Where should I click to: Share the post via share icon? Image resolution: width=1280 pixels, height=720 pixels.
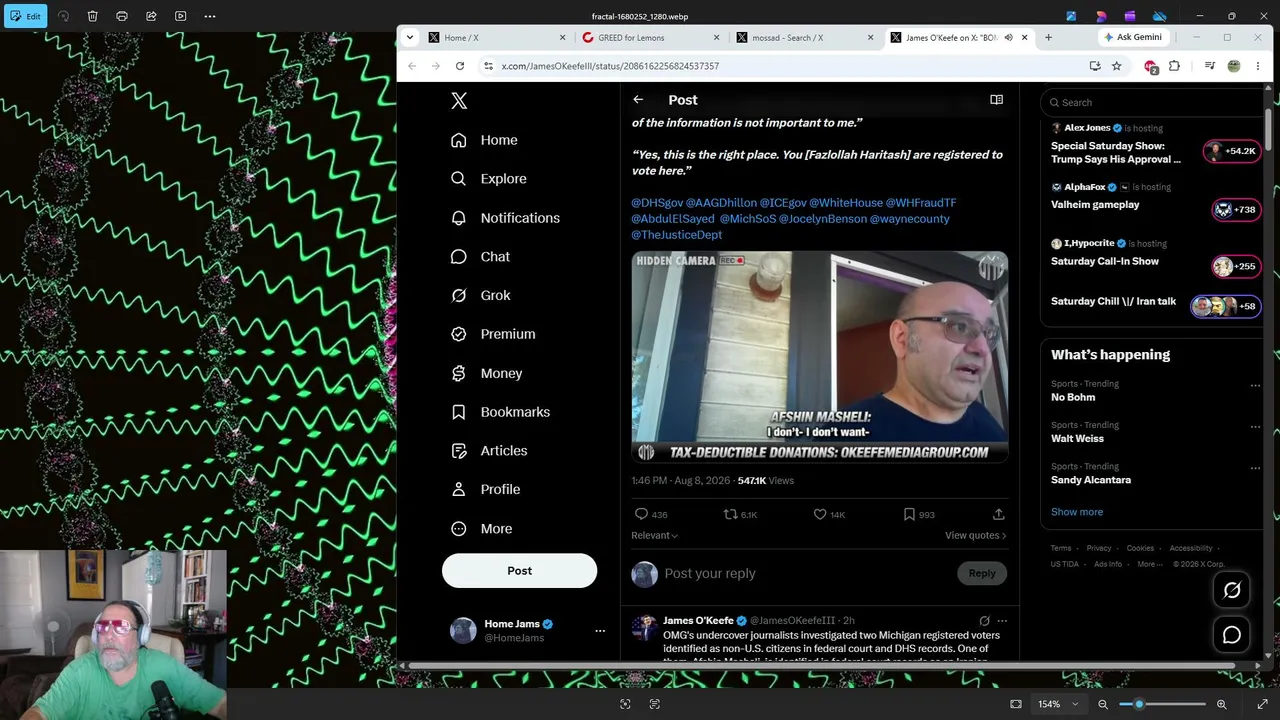[x=998, y=514]
